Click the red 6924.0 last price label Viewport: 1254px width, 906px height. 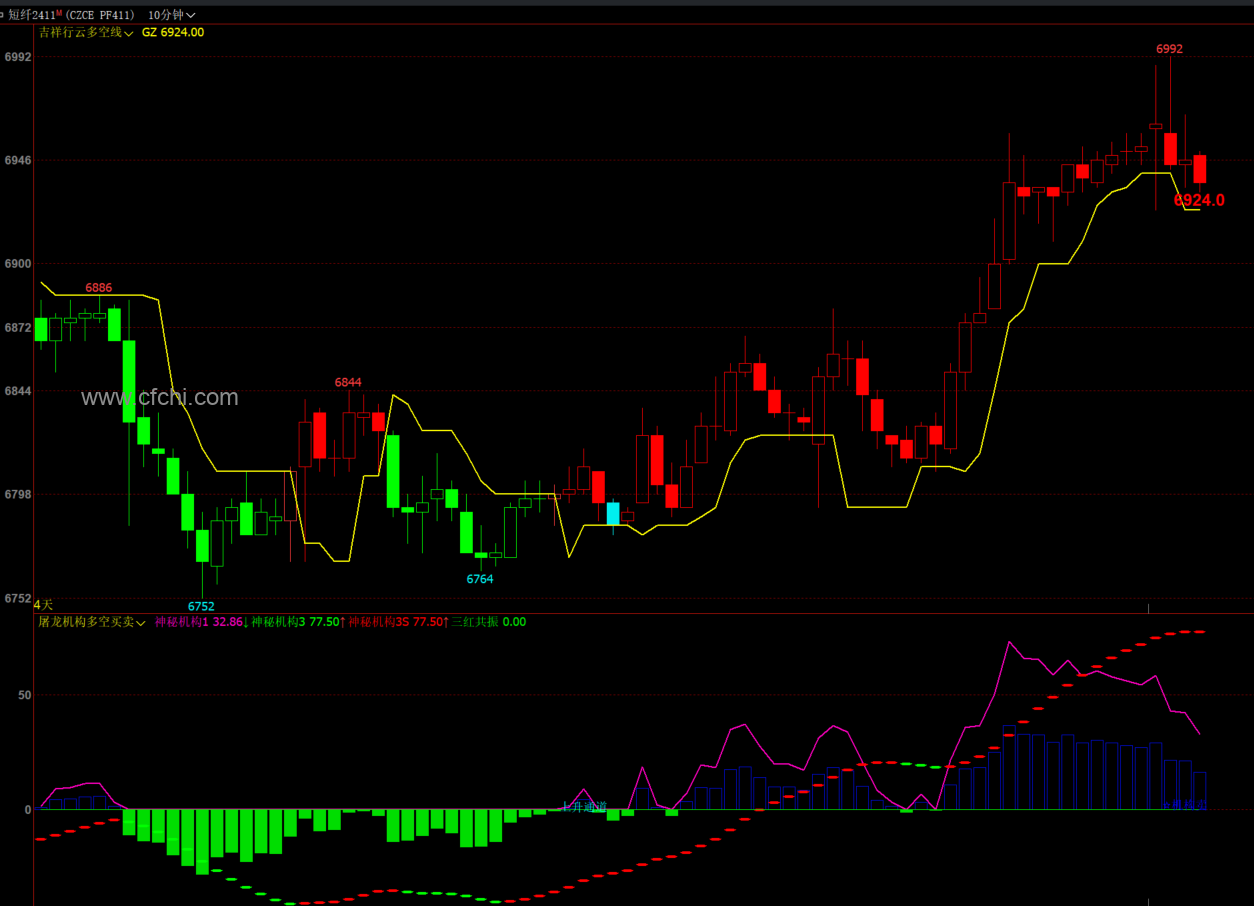click(1199, 200)
